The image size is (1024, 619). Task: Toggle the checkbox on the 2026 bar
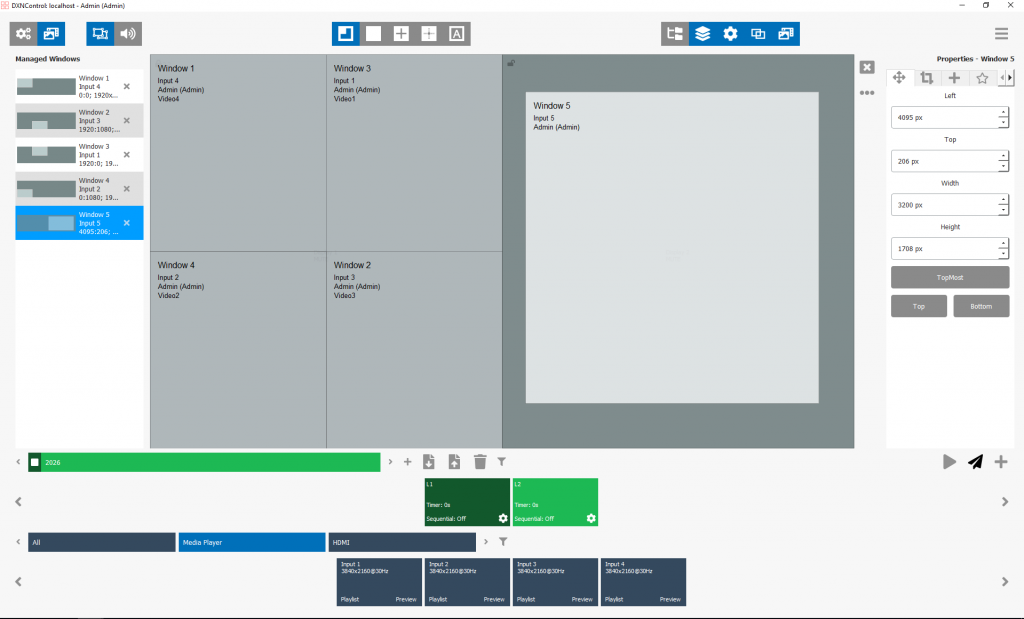pos(35,462)
